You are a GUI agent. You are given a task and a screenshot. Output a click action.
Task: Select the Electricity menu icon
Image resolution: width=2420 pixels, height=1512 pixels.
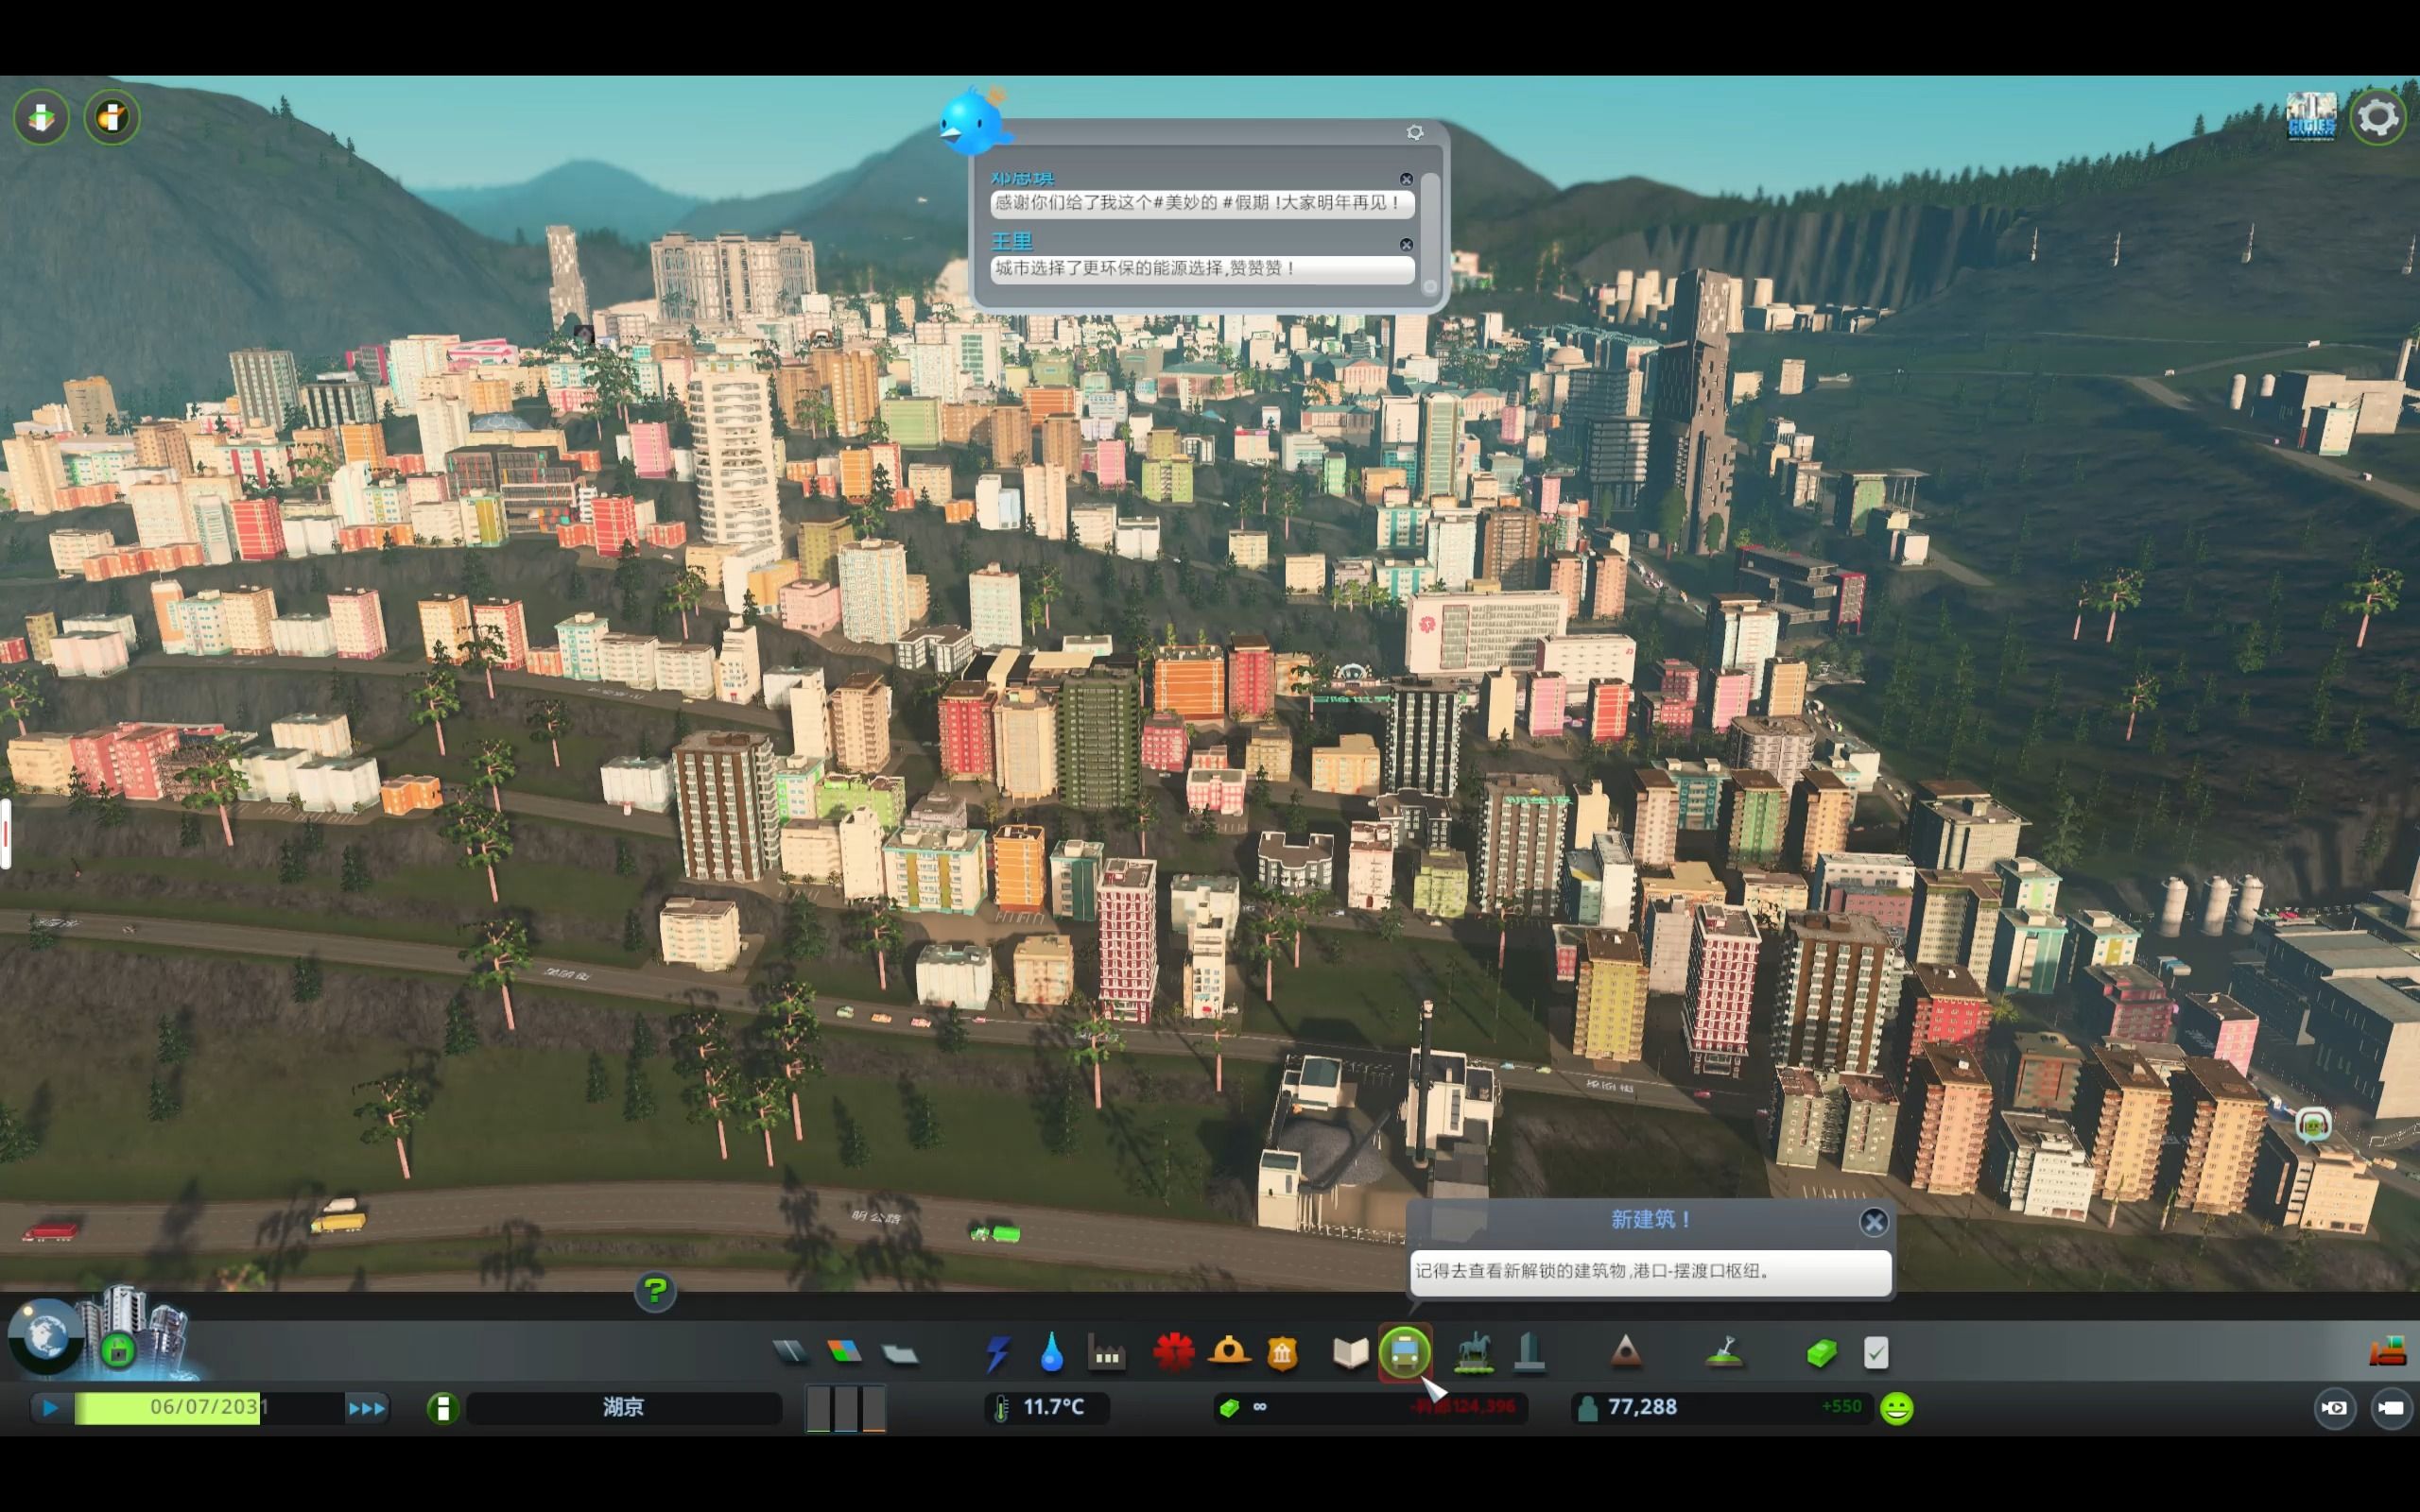pos(997,1353)
